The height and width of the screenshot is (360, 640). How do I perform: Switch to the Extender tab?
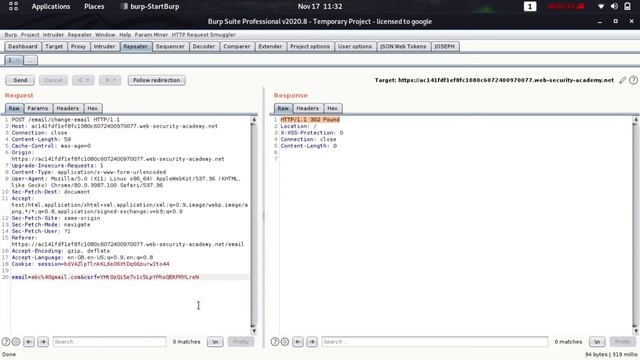(x=270, y=47)
